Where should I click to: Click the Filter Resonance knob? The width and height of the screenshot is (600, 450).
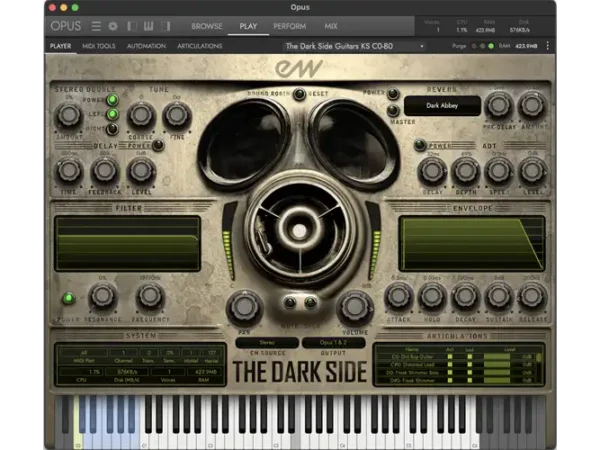pos(102,297)
